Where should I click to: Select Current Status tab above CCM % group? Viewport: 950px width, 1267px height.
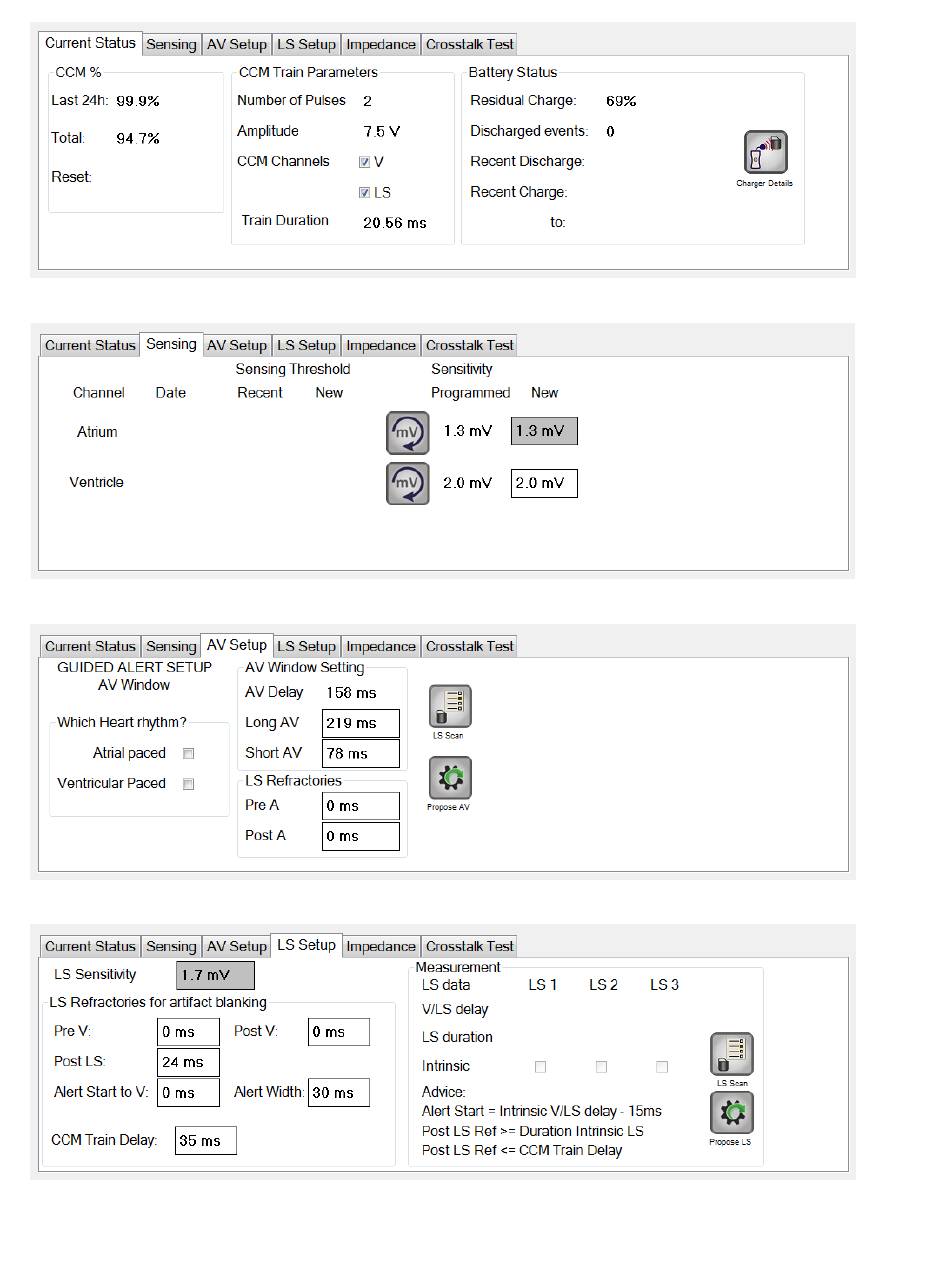(x=90, y=43)
